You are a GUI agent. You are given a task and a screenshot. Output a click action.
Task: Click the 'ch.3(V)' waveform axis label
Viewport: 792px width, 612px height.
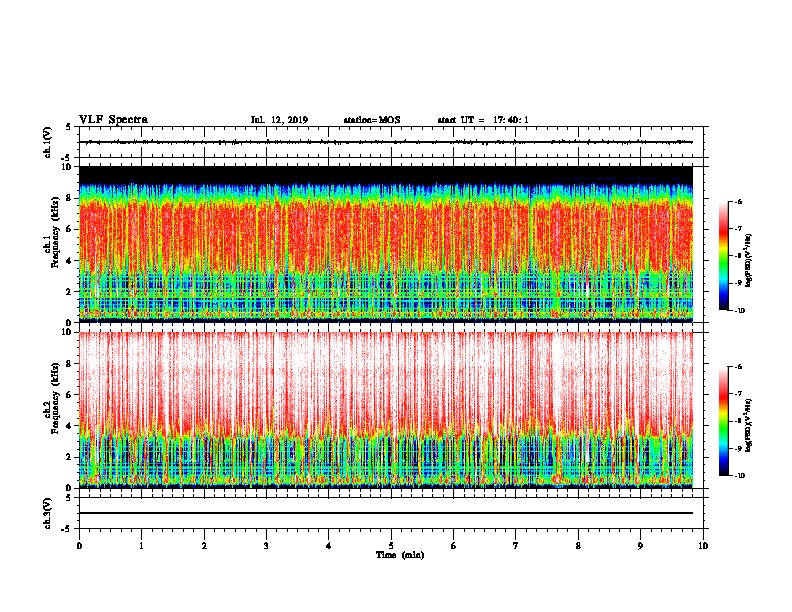[47, 513]
